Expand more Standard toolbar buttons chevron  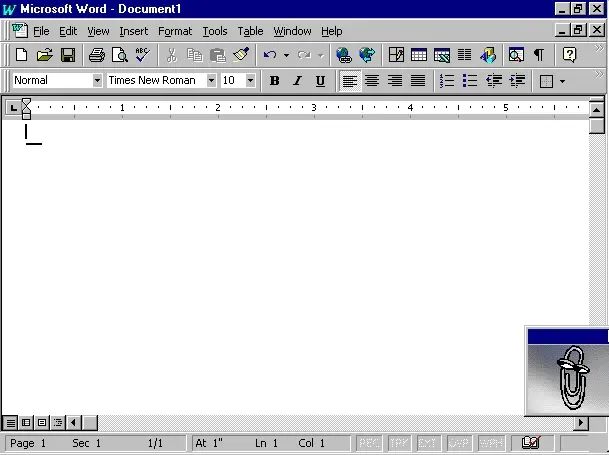[599, 49]
